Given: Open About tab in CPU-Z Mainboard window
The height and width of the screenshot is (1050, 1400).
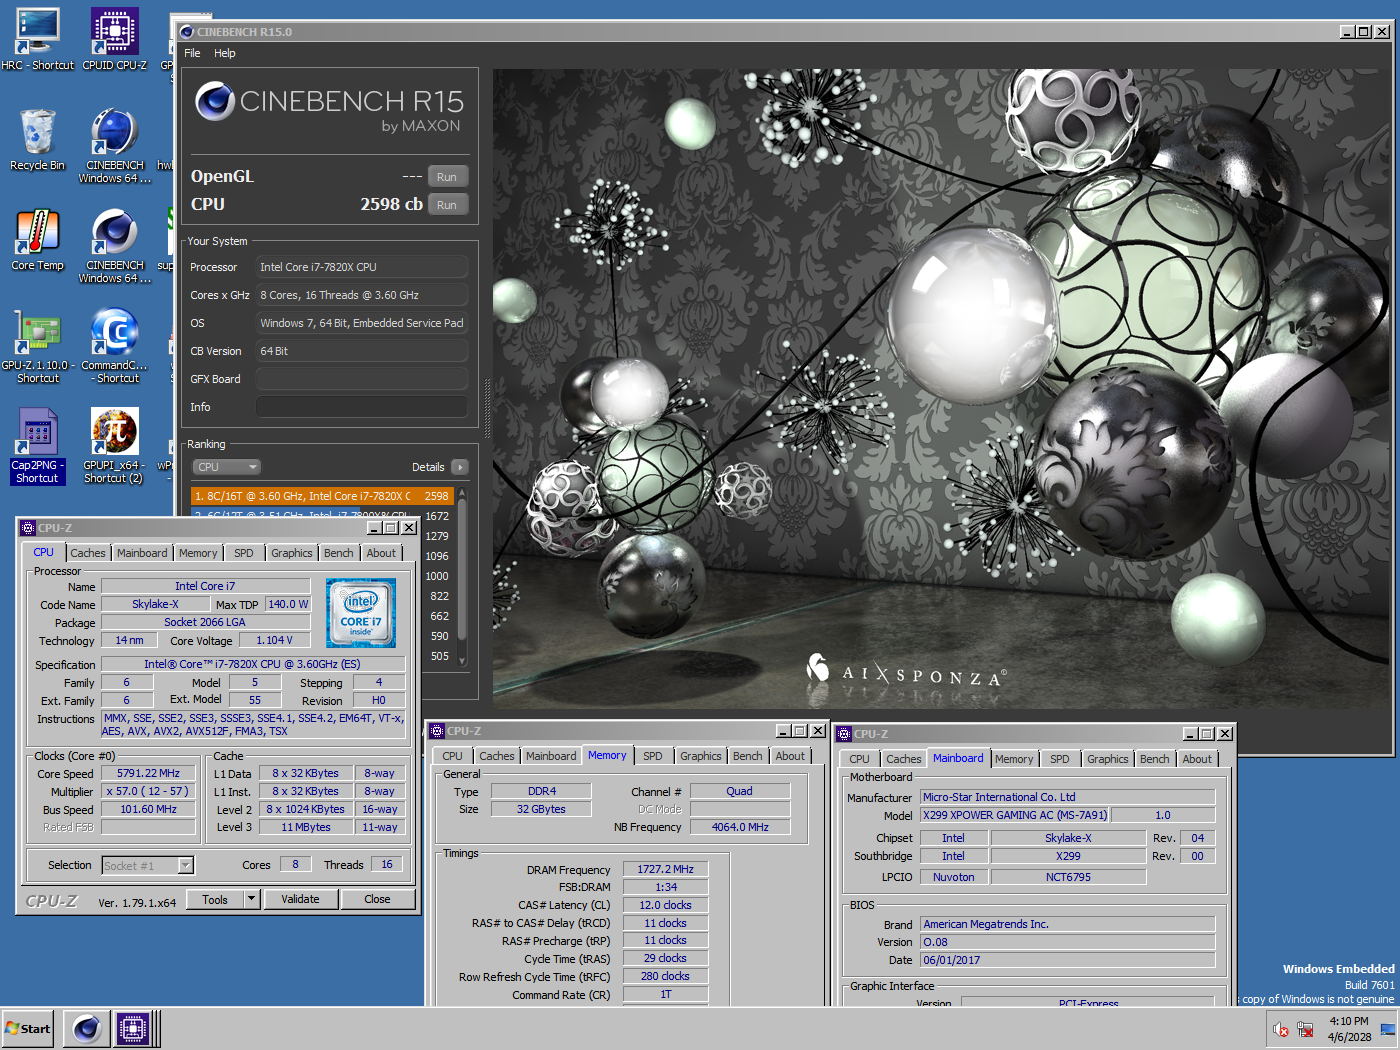Looking at the screenshot, I should pyautogui.click(x=1197, y=759).
